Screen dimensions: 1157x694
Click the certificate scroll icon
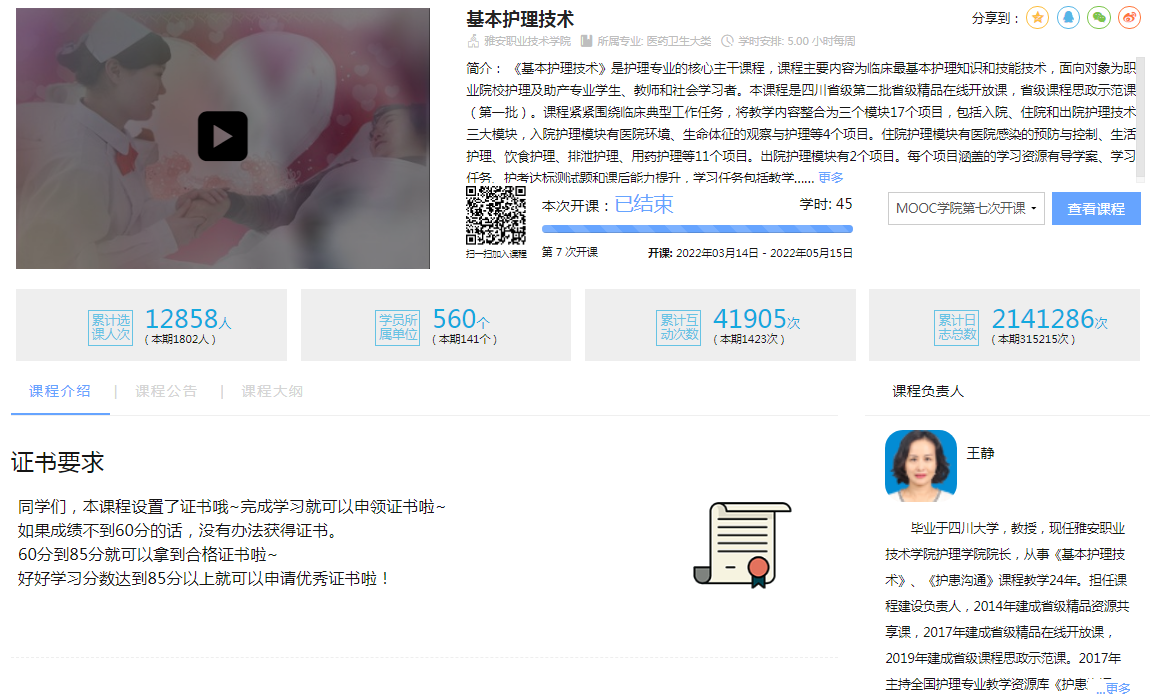point(742,545)
